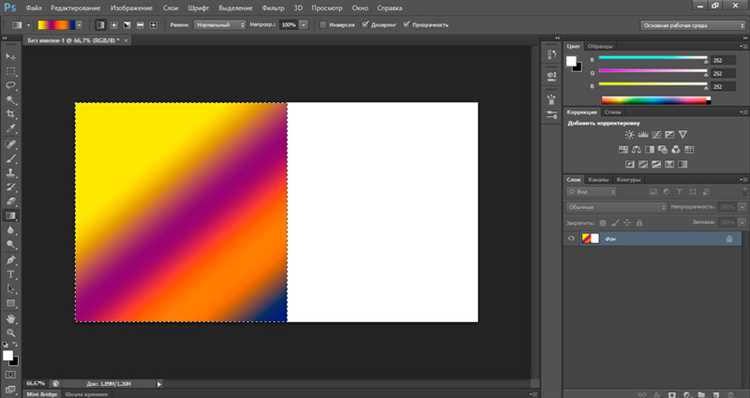Select the Path Selection tool
Image resolution: width=750 pixels, height=398 pixels.
[x=11, y=289]
